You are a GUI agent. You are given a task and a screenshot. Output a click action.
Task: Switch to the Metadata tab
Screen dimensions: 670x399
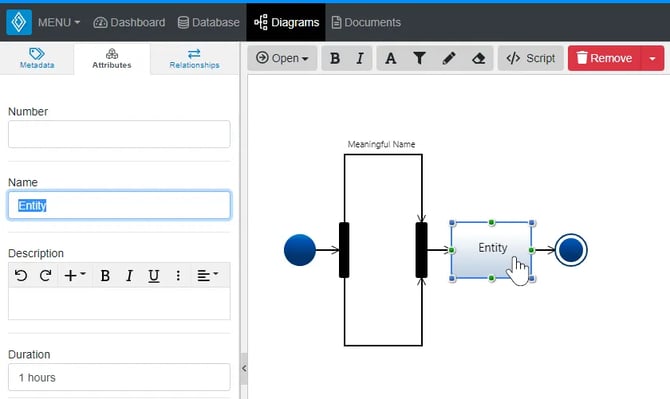pyautogui.click(x=37, y=59)
